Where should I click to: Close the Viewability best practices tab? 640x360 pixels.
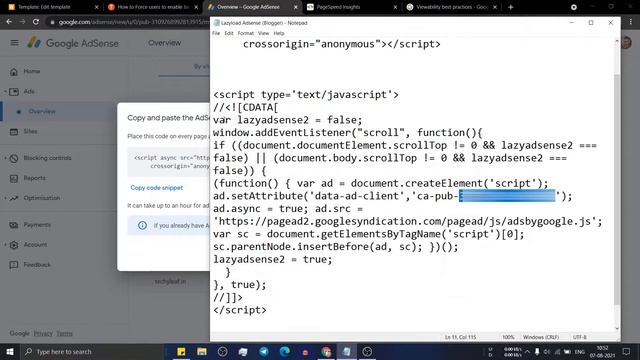[x=495, y=7]
